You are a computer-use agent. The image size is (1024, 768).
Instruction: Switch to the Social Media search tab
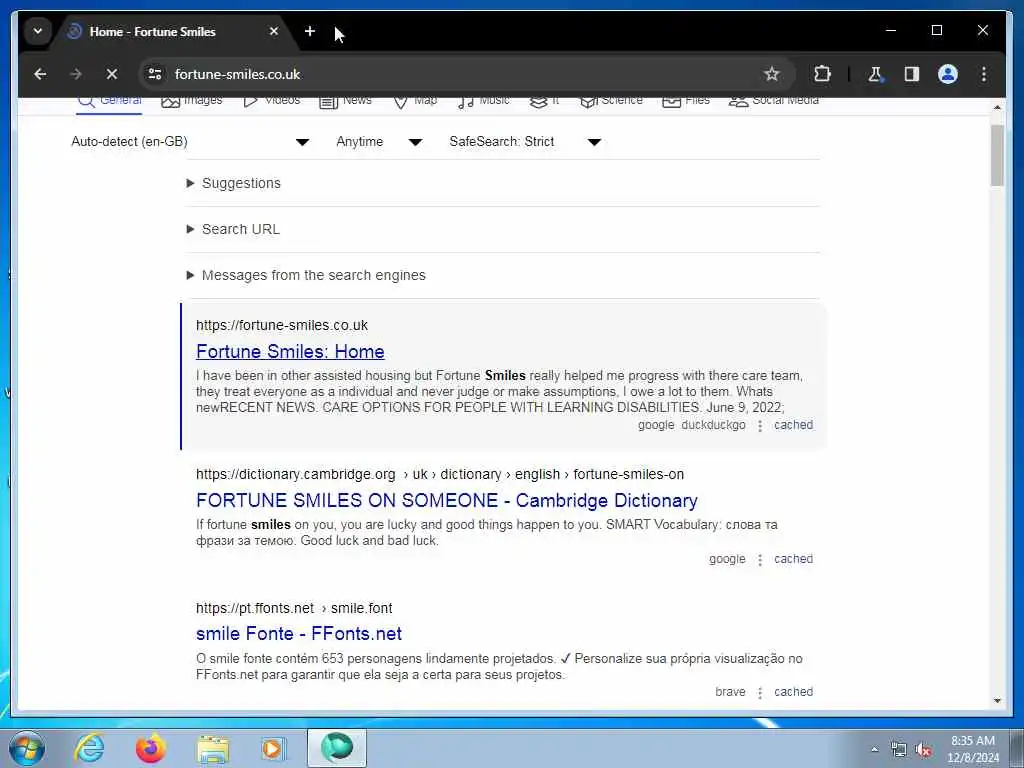click(774, 101)
